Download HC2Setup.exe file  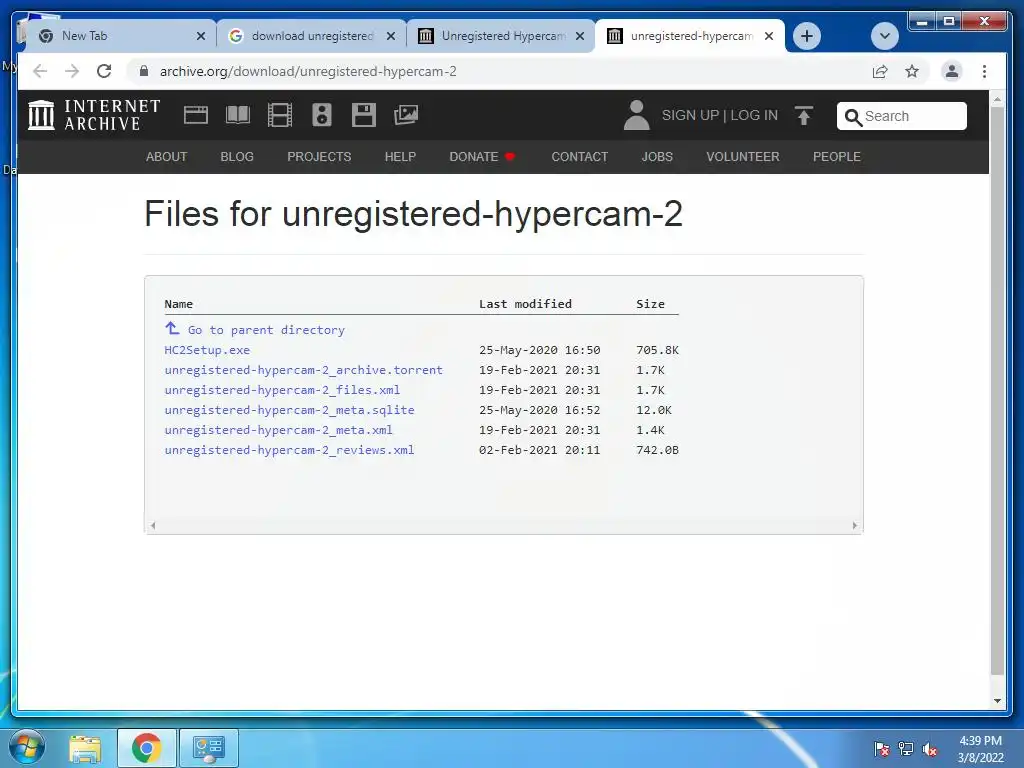click(x=207, y=350)
